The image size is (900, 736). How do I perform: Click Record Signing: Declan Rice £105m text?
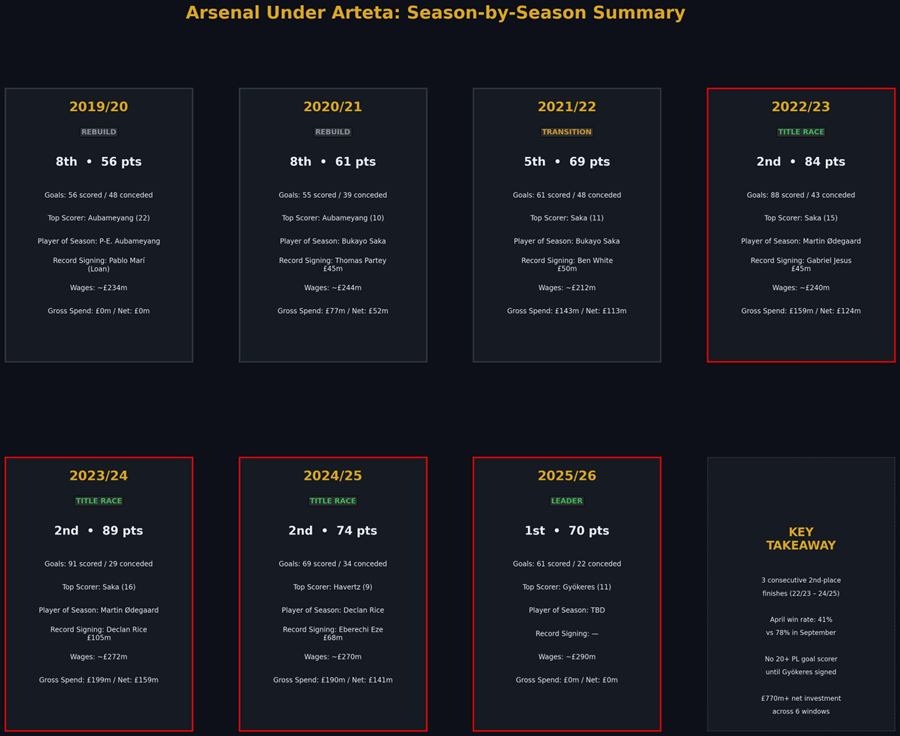pyautogui.click(x=98, y=633)
